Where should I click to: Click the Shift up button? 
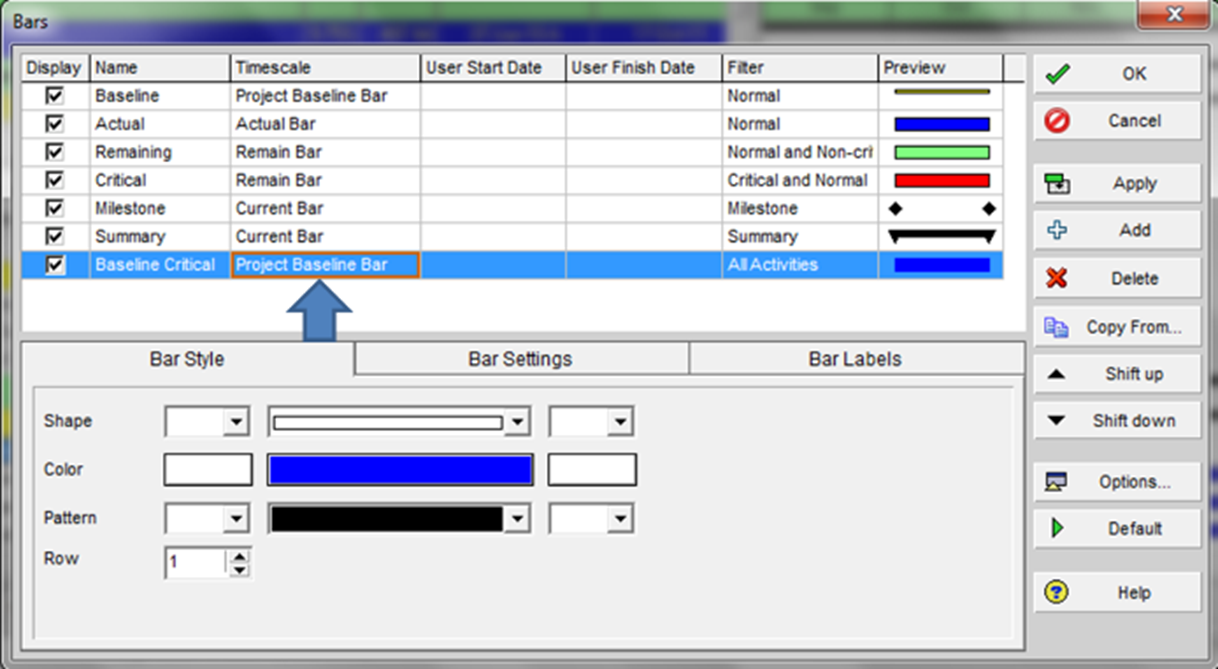pyautogui.click(x=1117, y=375)
